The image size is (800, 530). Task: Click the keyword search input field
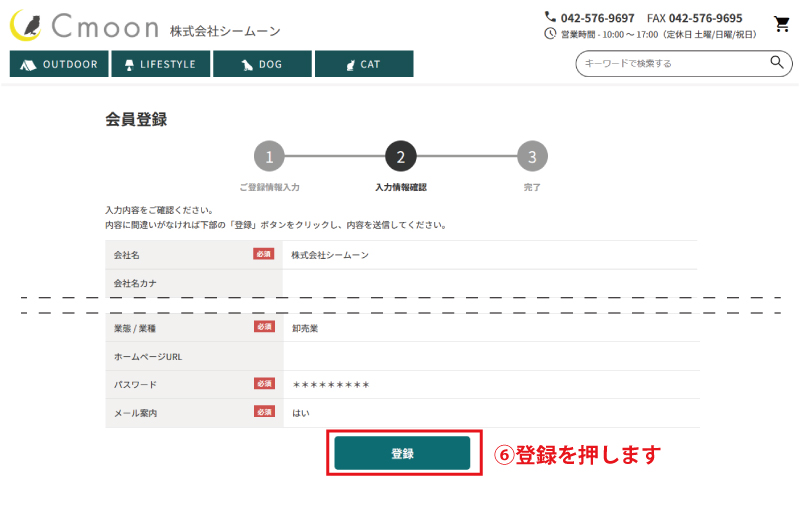pyautogui.click(x=670, y=64)
